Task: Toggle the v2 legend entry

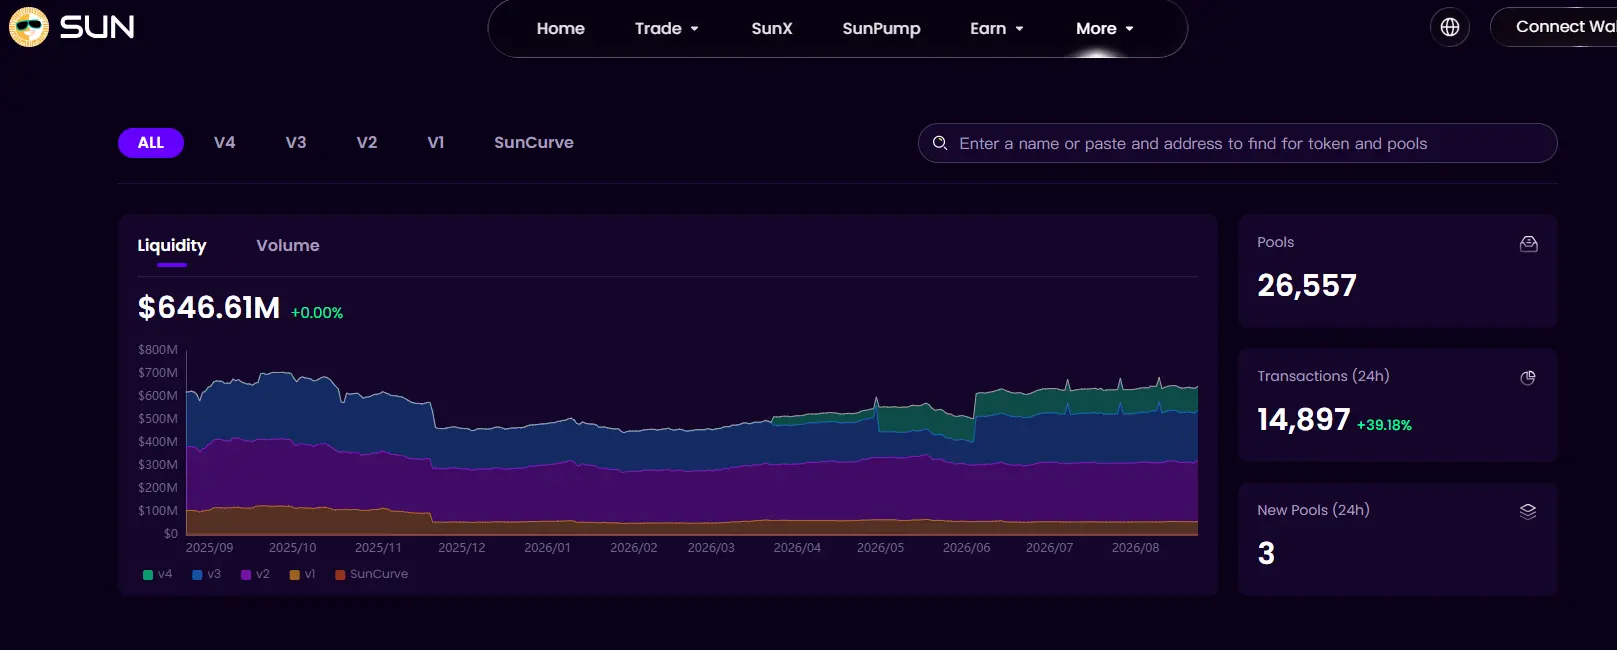Action: (256, 574)
